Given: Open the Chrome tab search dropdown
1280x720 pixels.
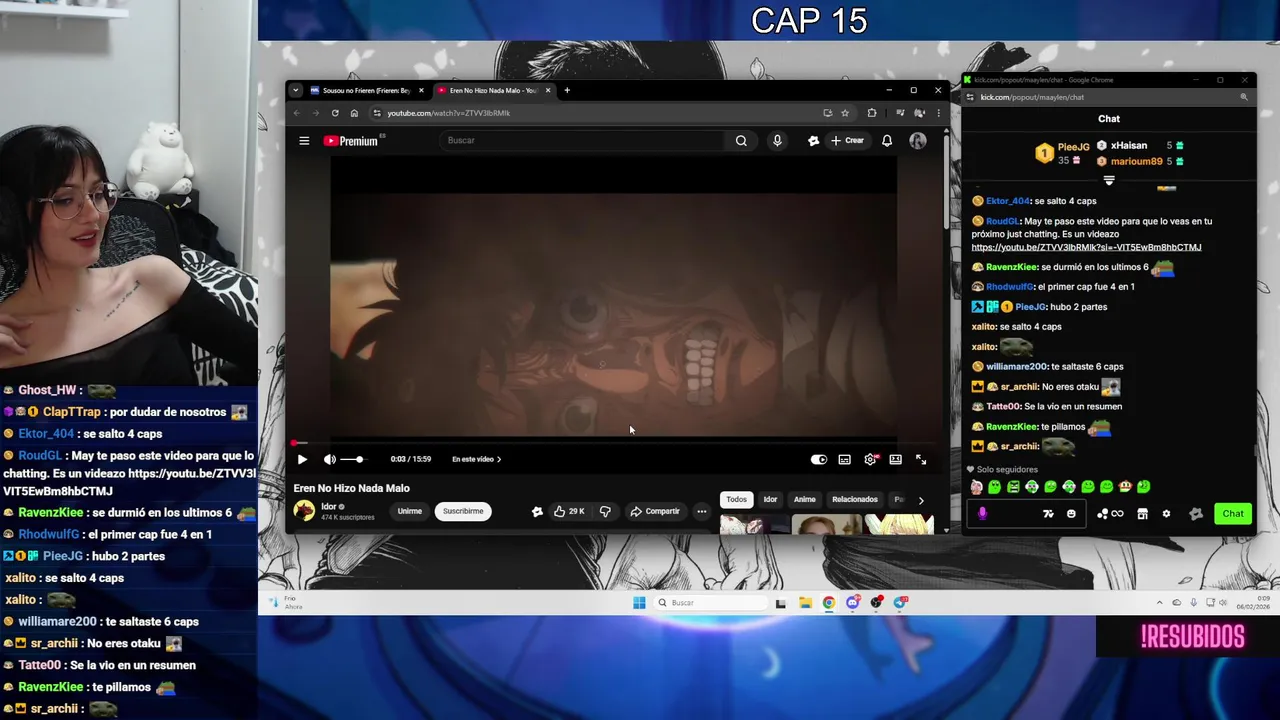Looking at the screenshot, I should tap(295, 90).
